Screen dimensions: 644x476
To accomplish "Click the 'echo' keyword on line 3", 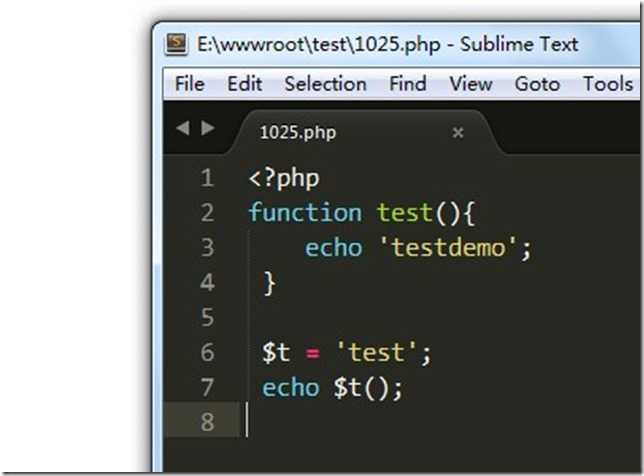I will point(333,248).
